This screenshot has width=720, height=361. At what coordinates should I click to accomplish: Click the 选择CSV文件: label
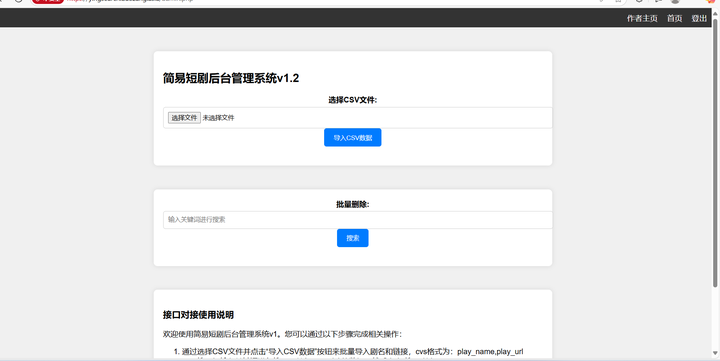coord(353,100)
